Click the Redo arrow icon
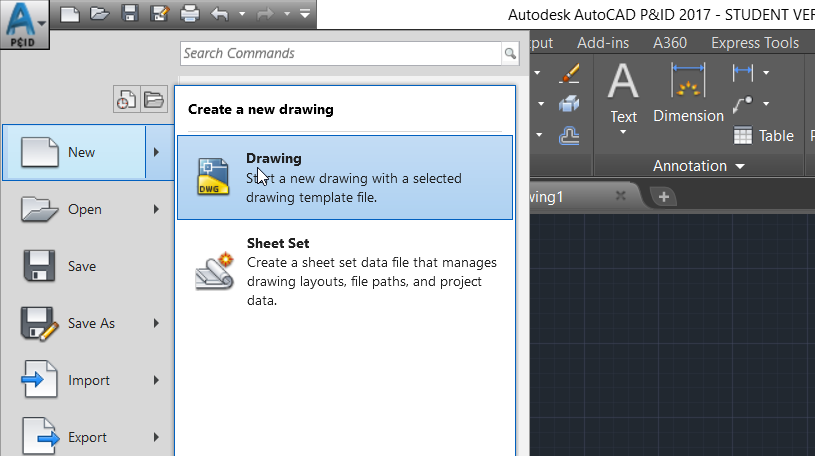The image size is (815, 456). (265, 14)
